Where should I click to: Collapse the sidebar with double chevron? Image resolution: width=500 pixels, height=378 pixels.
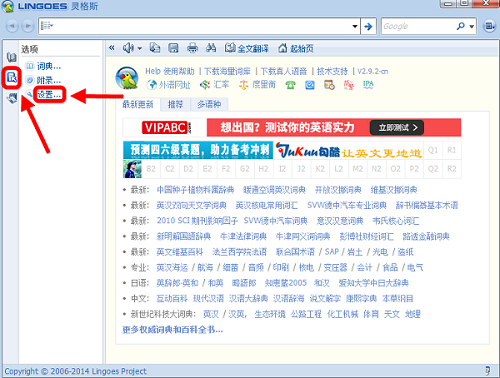point(112,48)
